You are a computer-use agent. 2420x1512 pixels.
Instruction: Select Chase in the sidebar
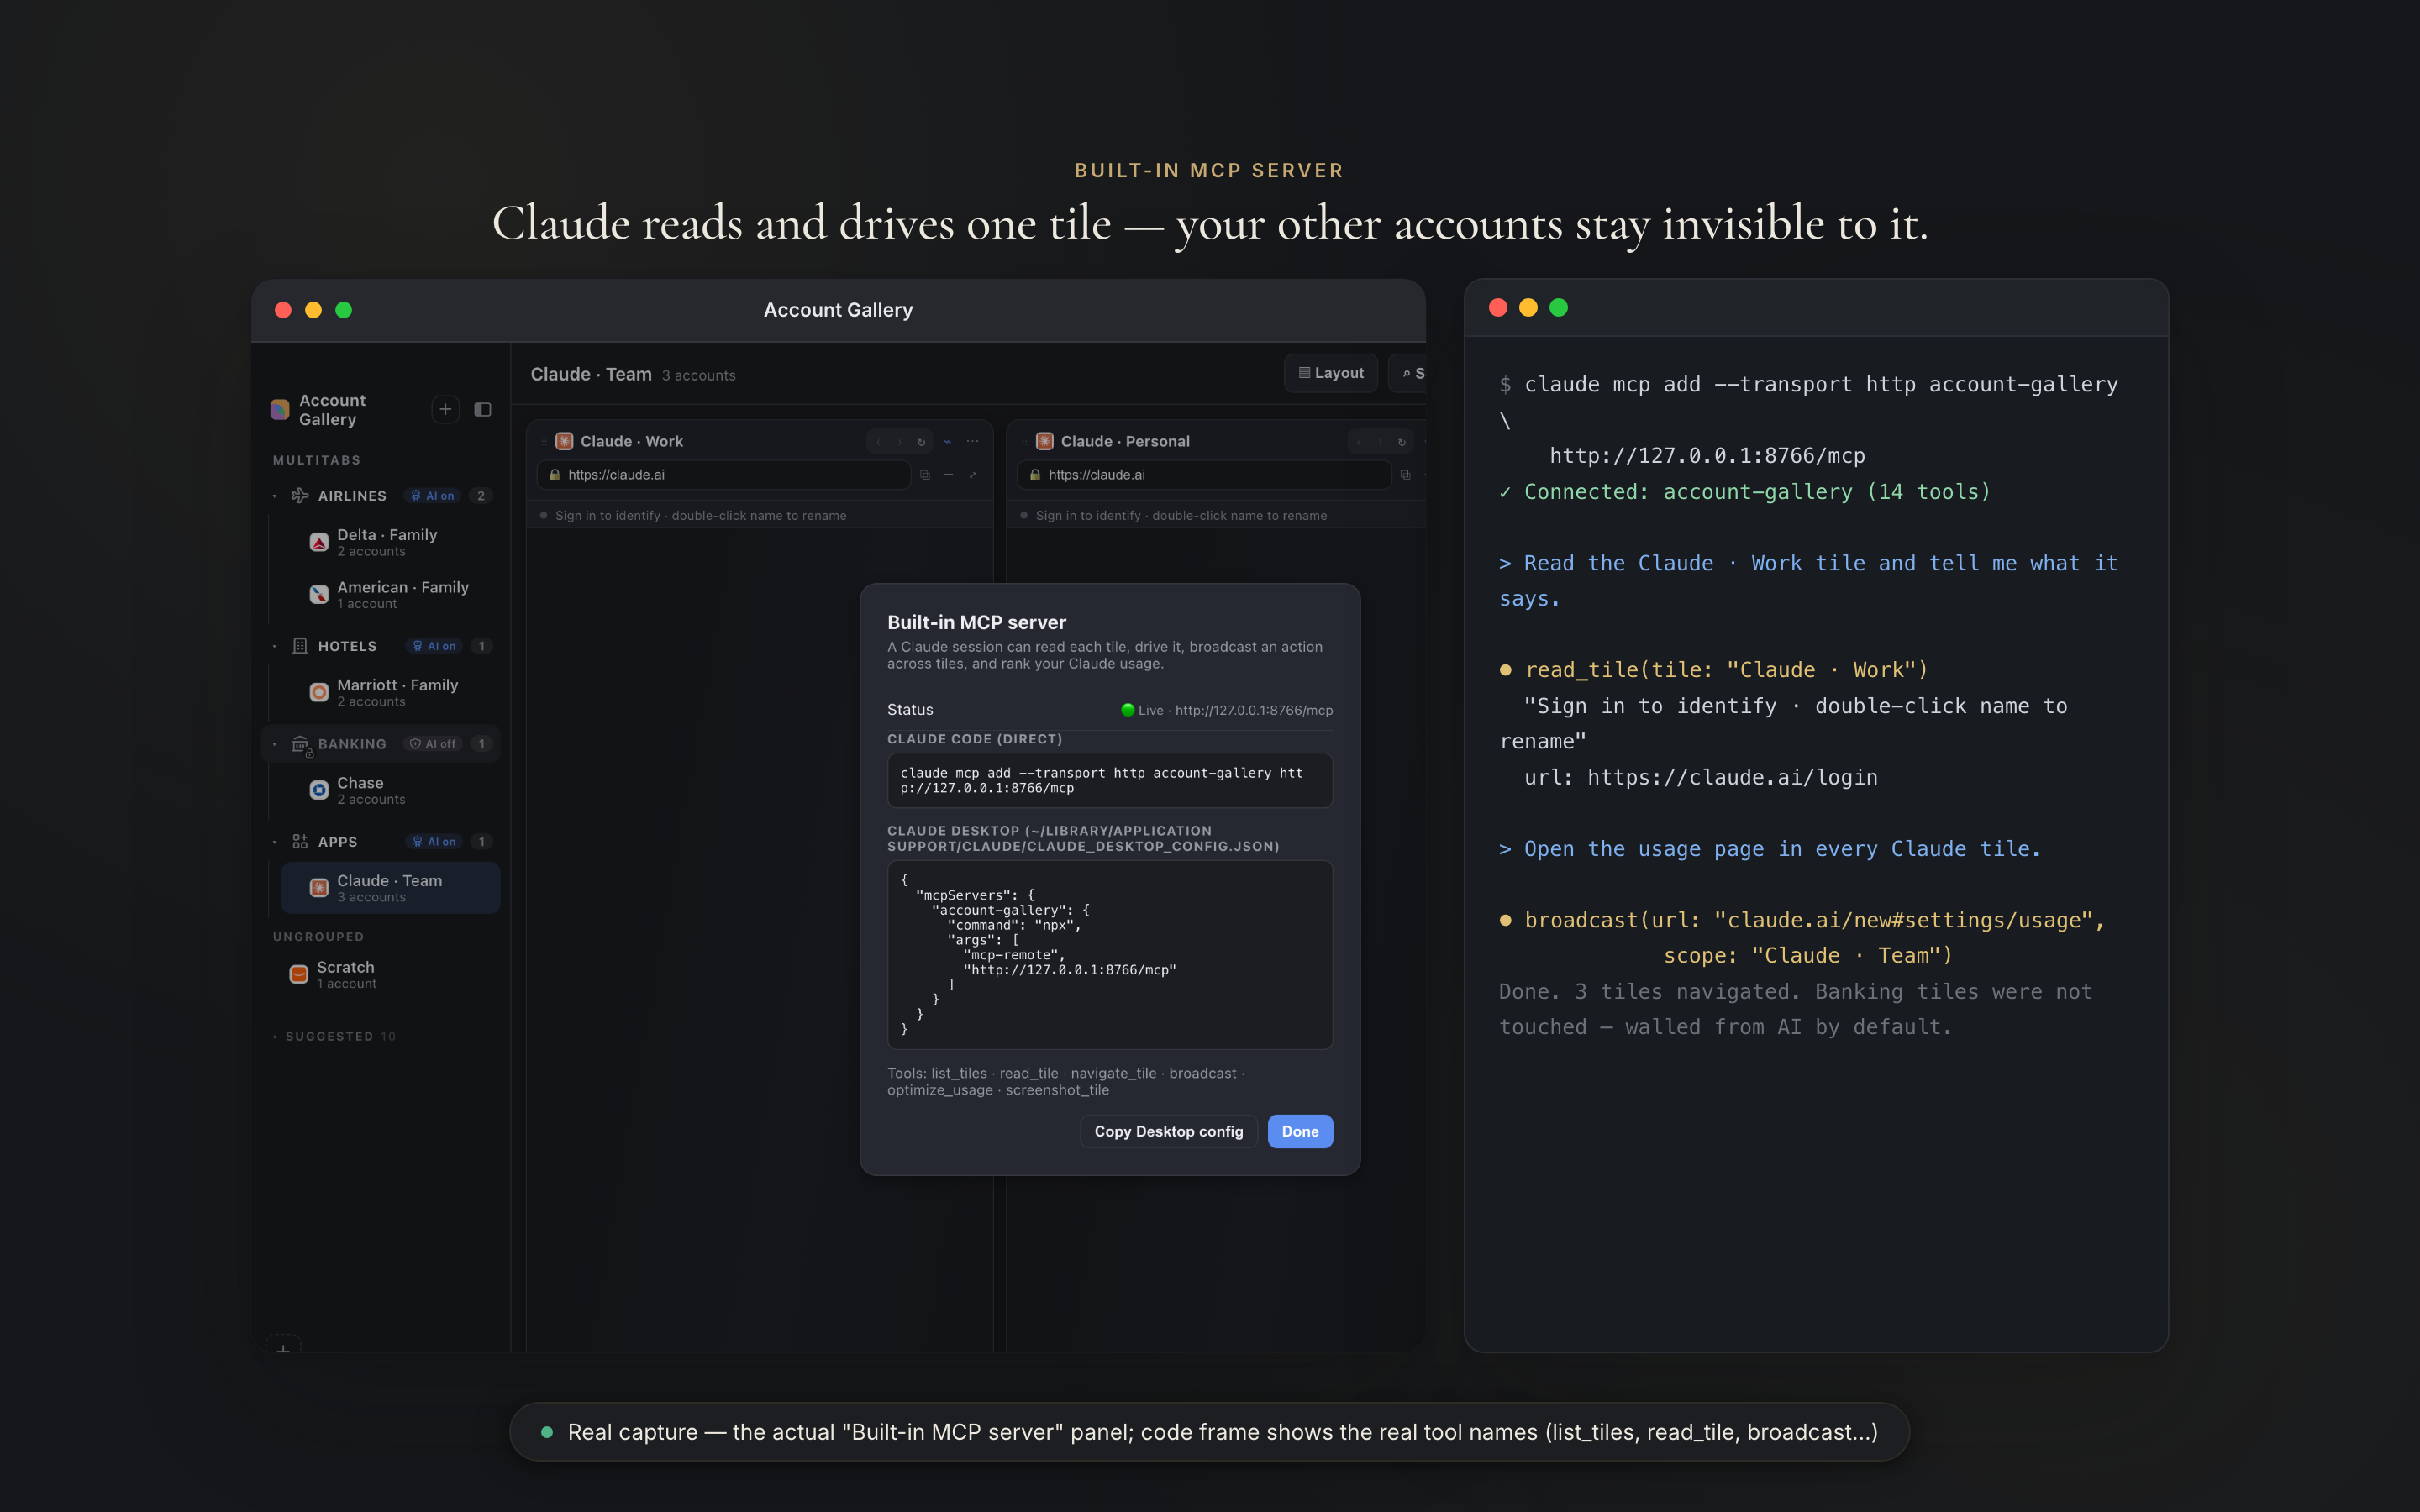point(390,790)
